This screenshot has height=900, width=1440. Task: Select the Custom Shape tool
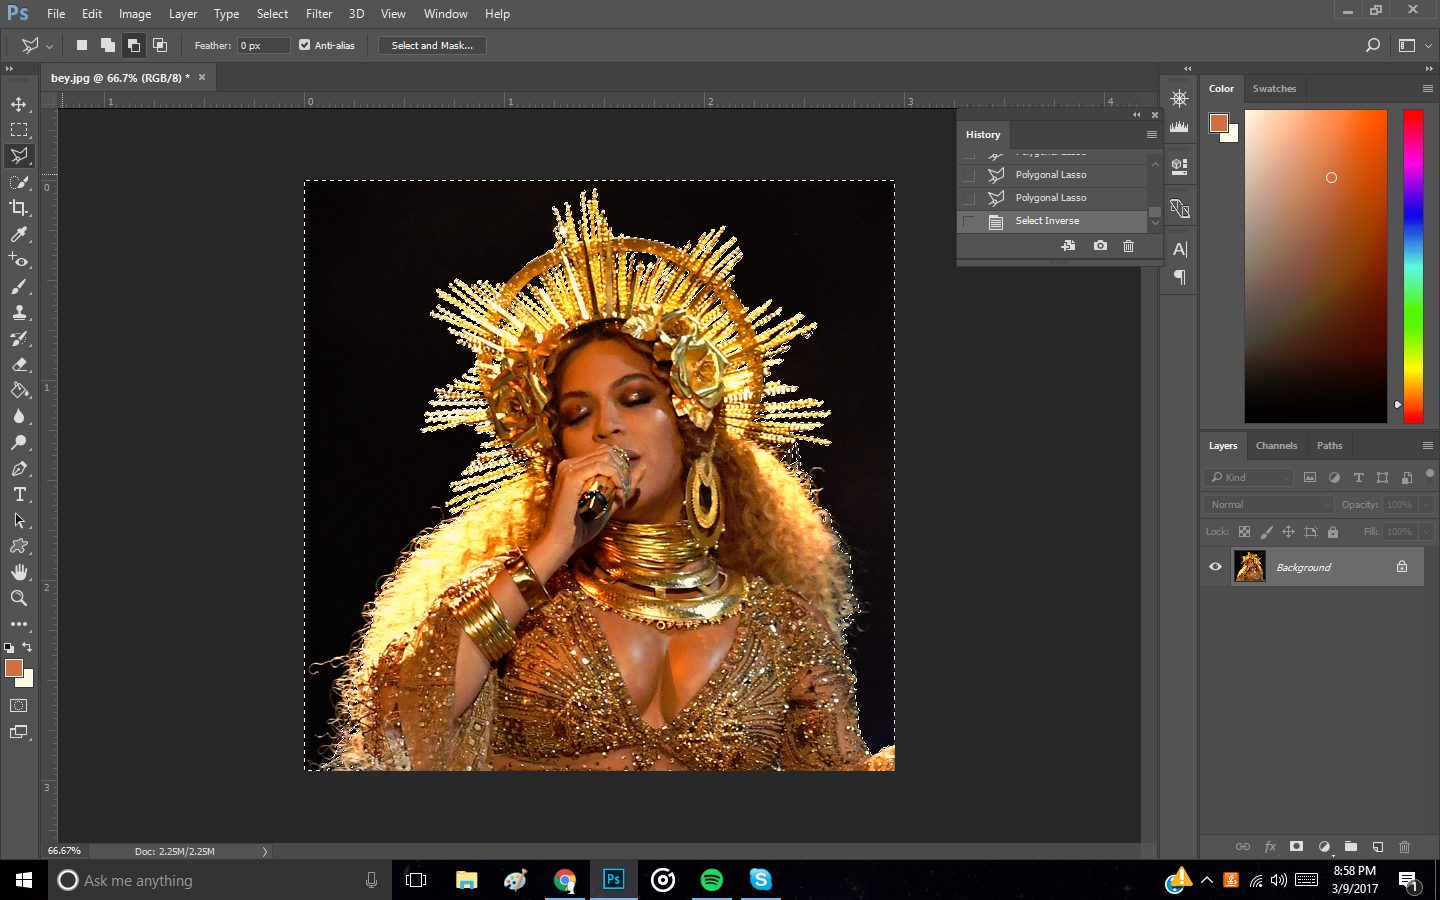point(19,546)
